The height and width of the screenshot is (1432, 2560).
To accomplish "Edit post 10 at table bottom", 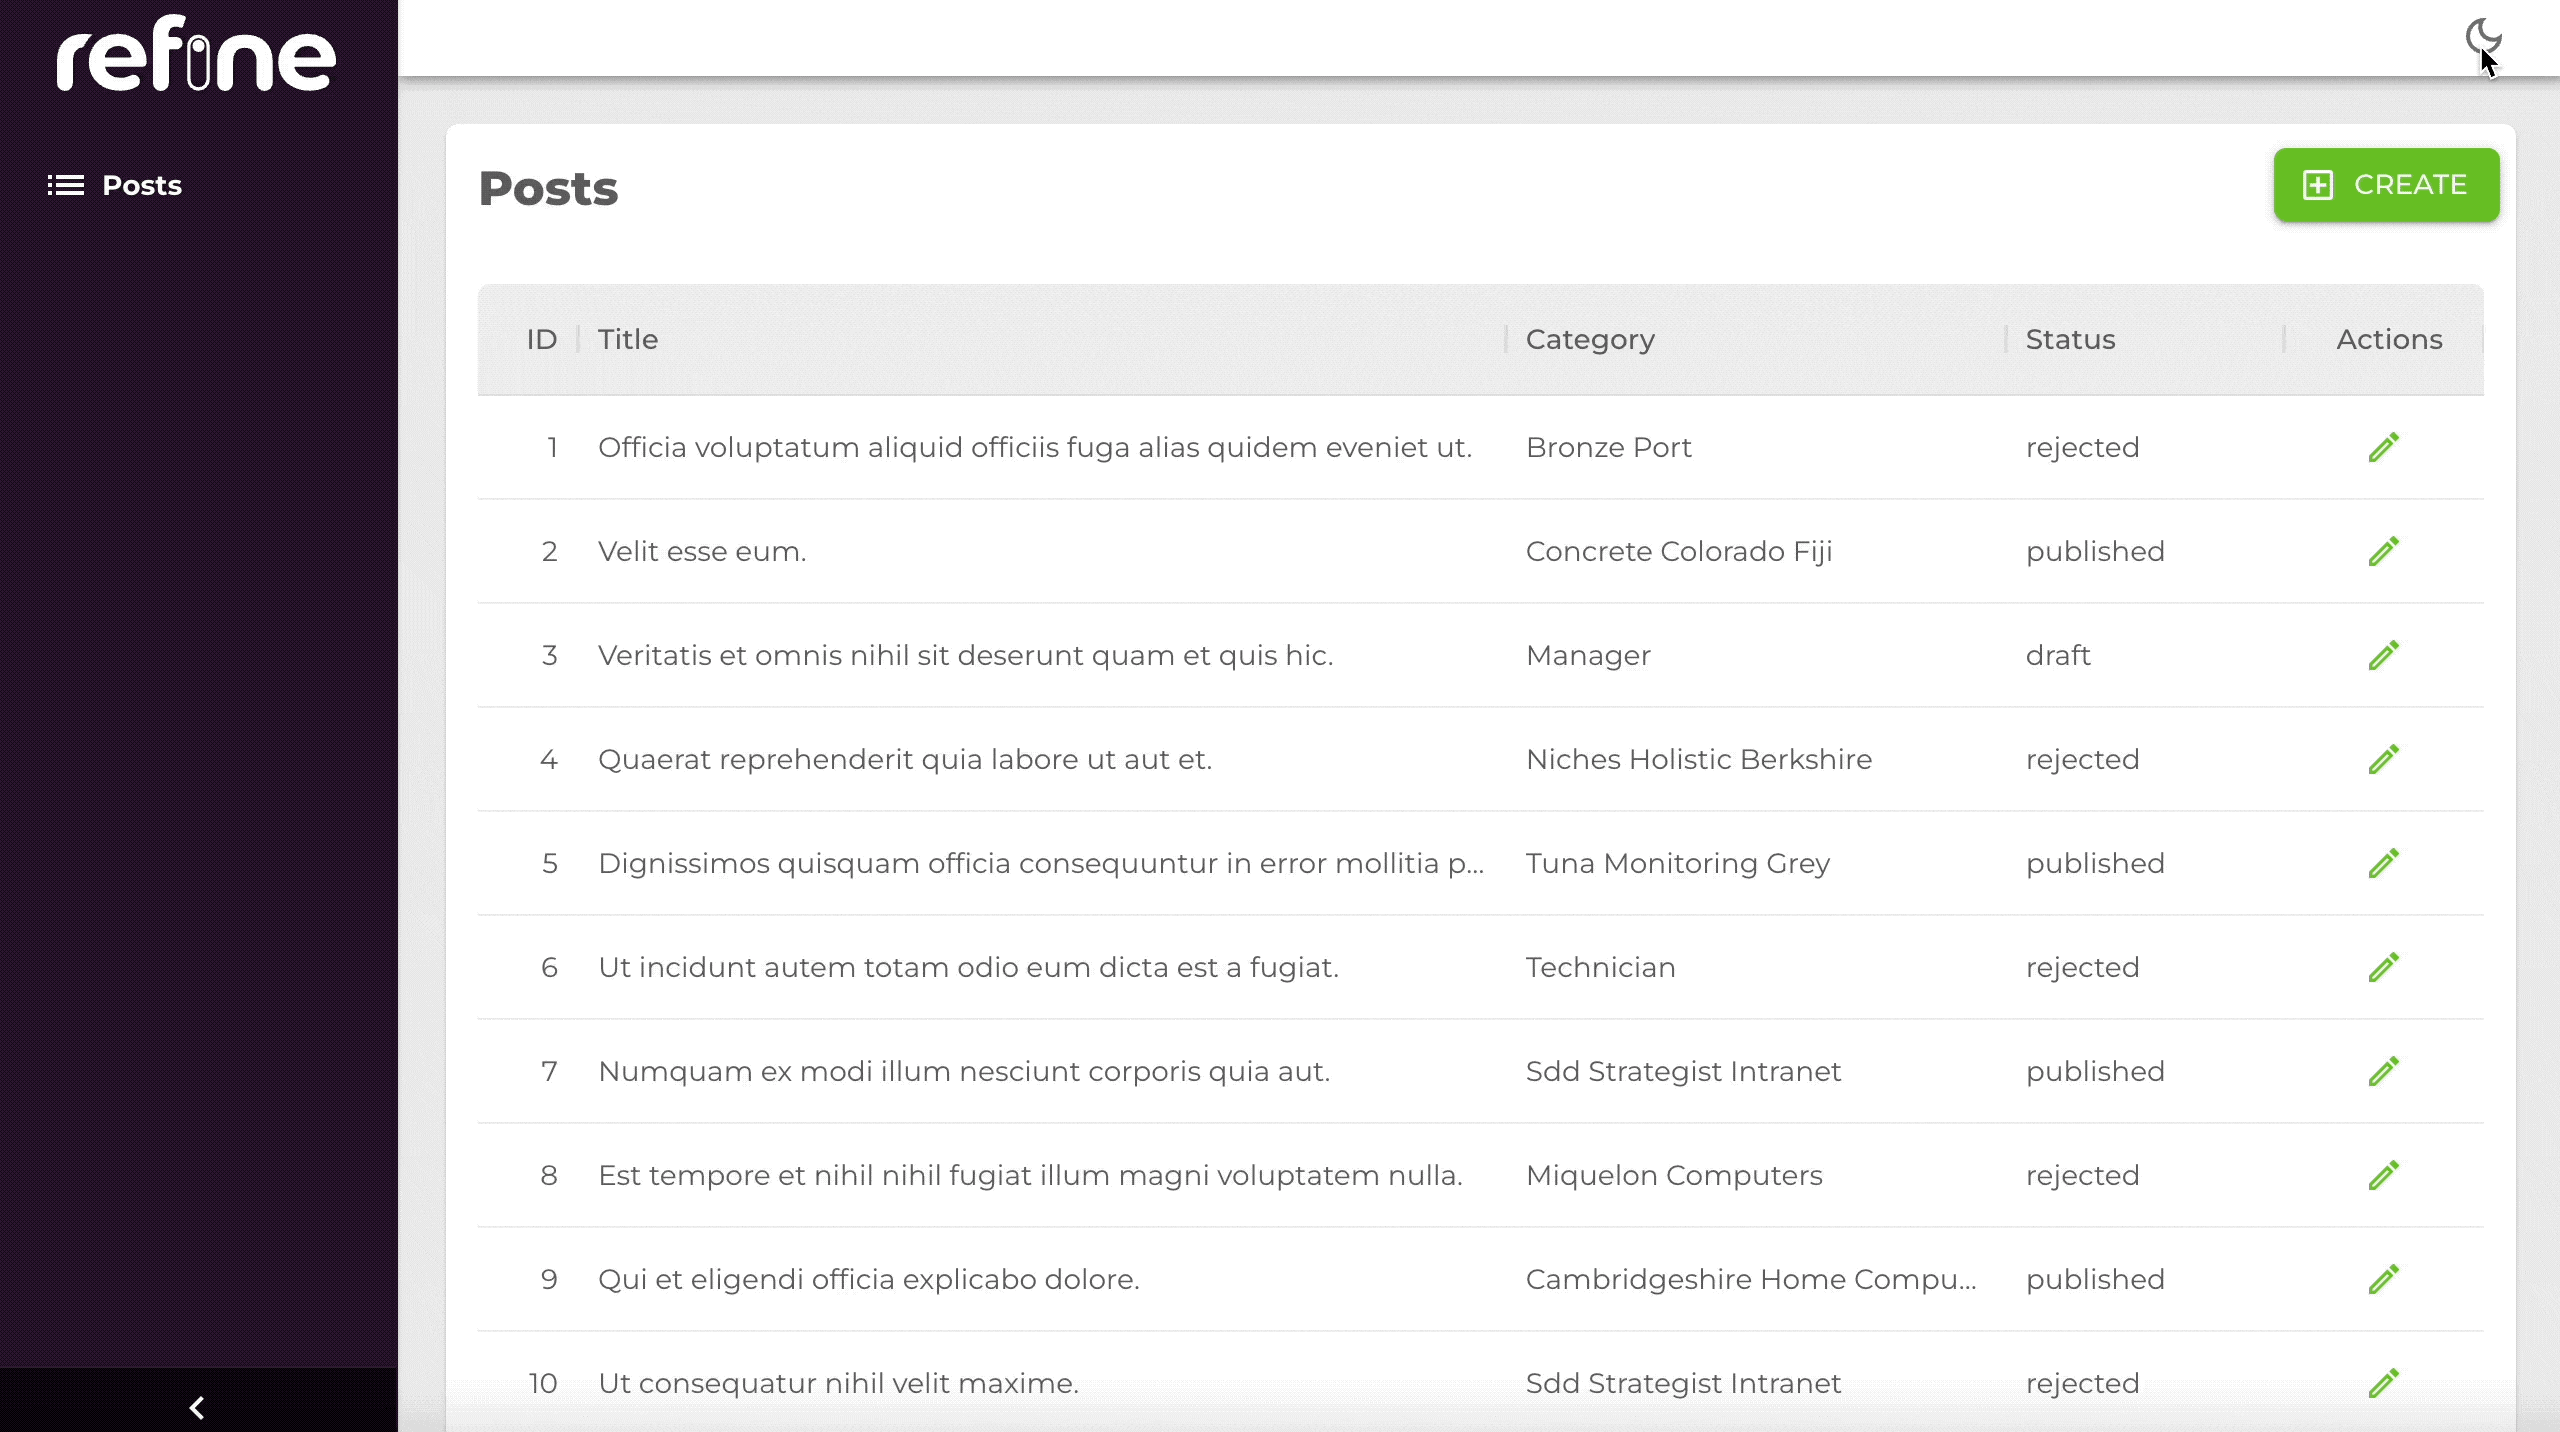I will pos(2383,1383).
